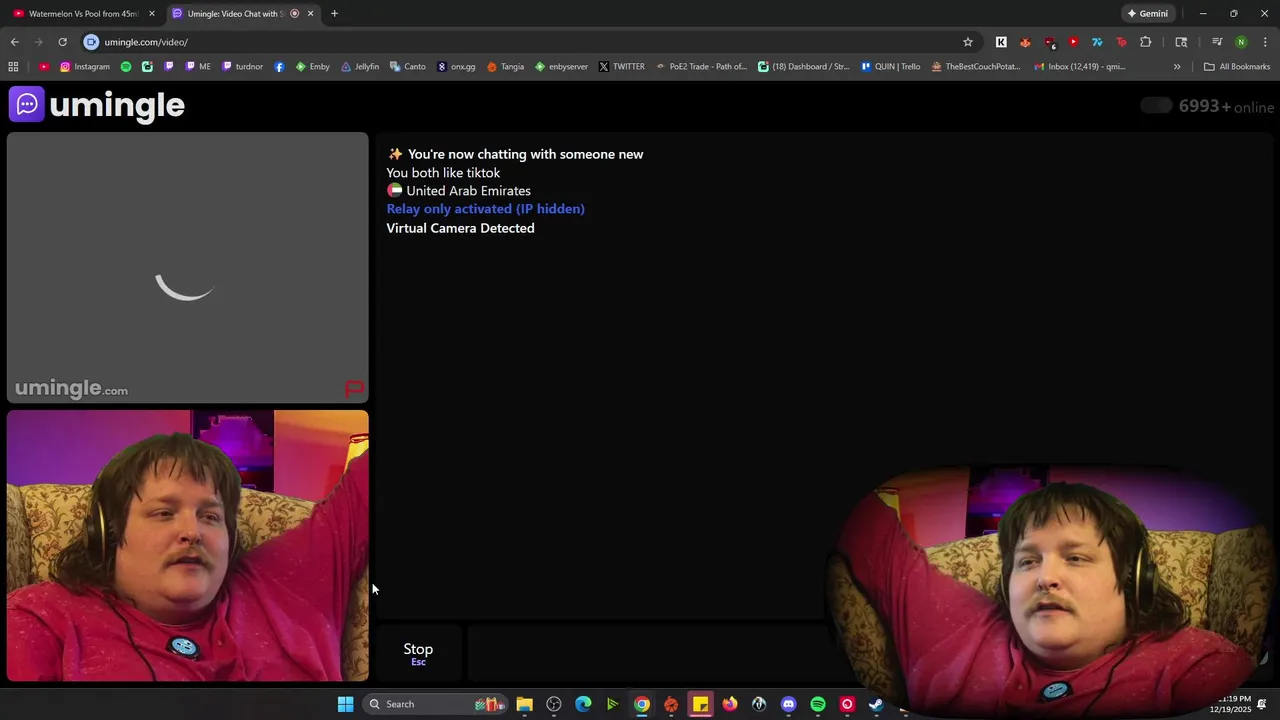
Task: Click "Relay only activated (IP hidden)" text
Action: point(486,209)
